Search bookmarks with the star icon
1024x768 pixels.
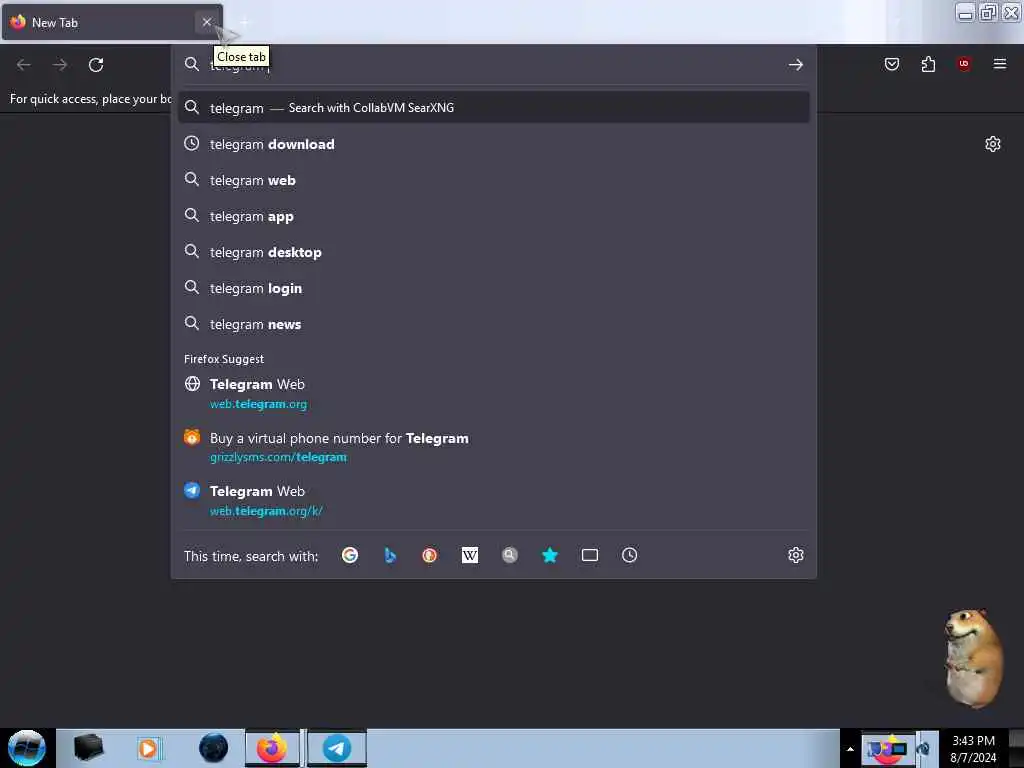(550, 555)
